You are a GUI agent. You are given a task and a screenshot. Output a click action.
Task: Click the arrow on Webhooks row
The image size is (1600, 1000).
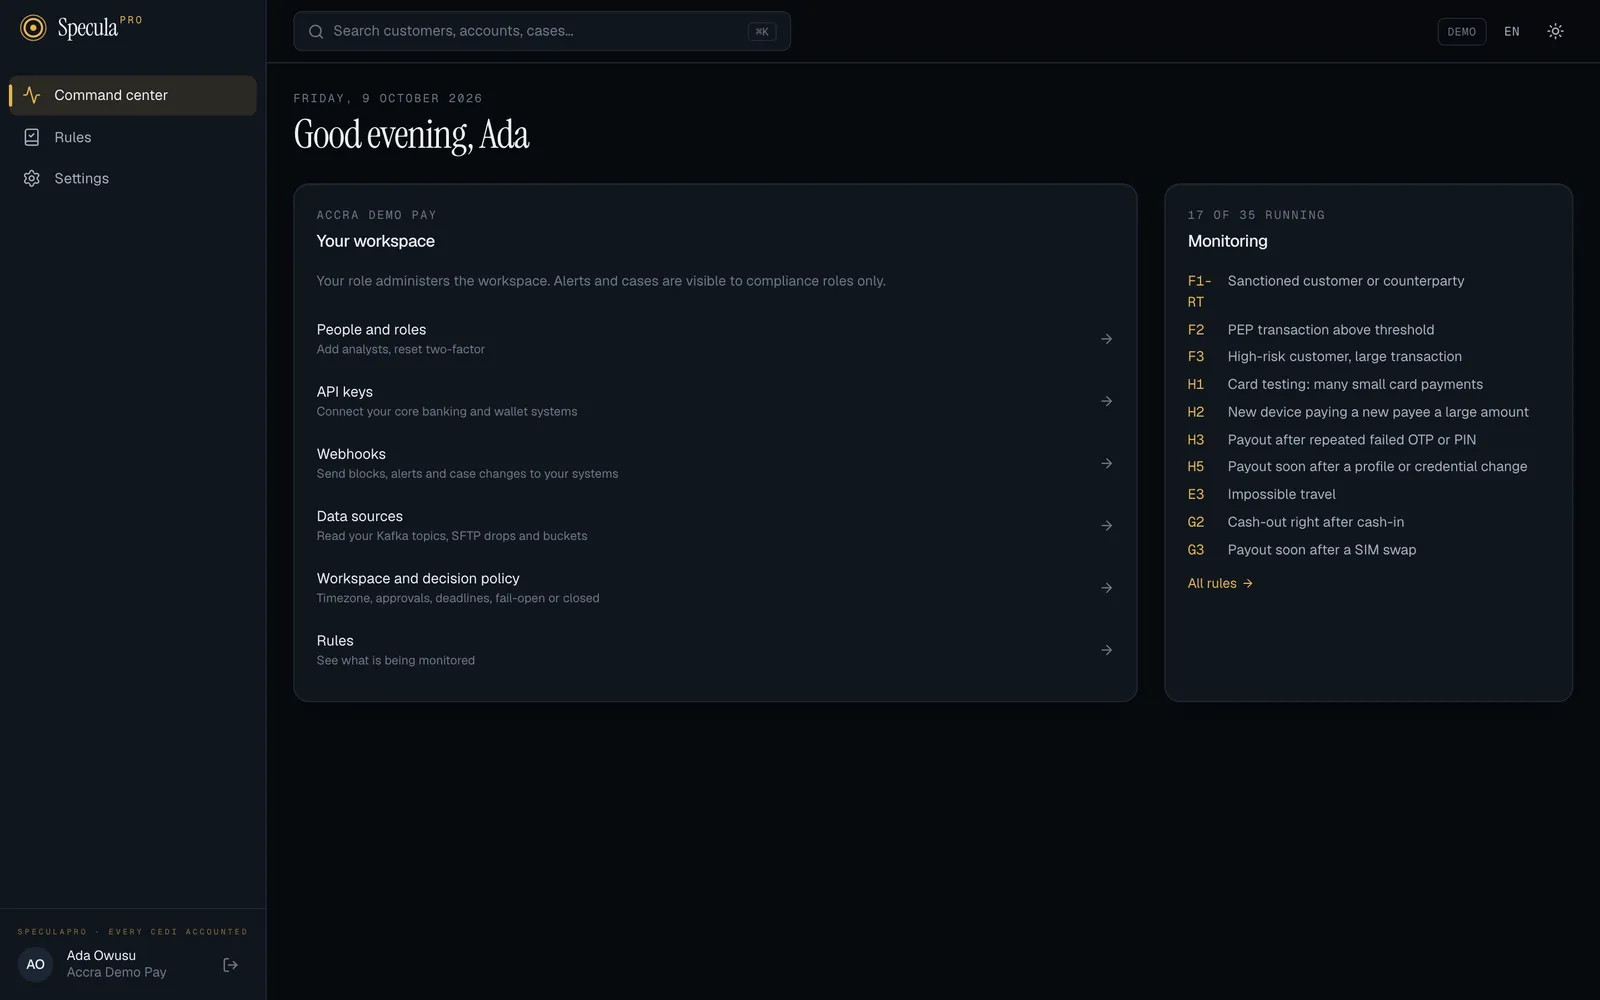pos(1106,463)
